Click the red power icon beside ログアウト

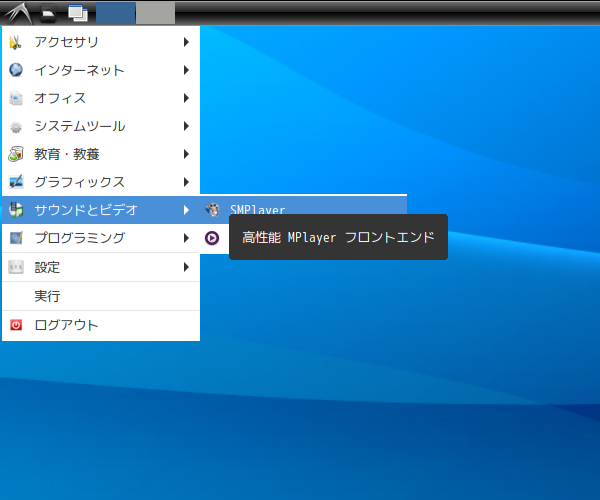(x=16, y=325)
